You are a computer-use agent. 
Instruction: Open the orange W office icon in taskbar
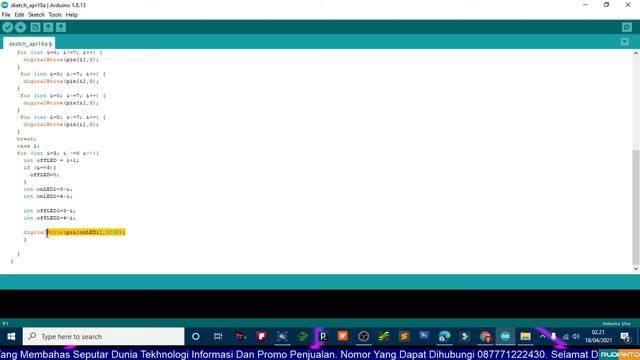coord(343,336)
